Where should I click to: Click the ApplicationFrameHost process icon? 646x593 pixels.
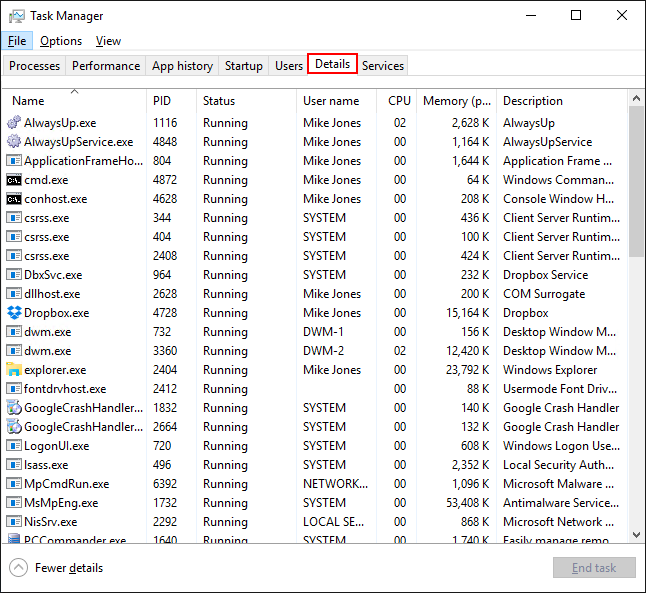(14, 160)
